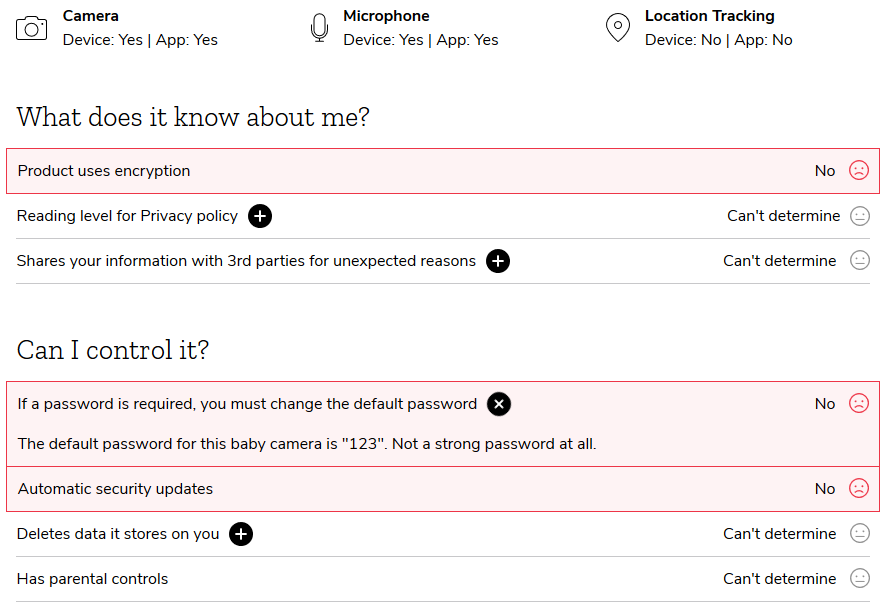Expand Reading level for Privacy policy details

pos(260,216)
